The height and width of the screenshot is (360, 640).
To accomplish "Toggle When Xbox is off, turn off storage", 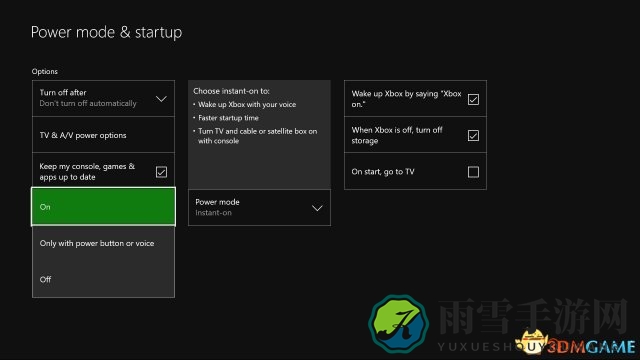I will coord(473,135).
